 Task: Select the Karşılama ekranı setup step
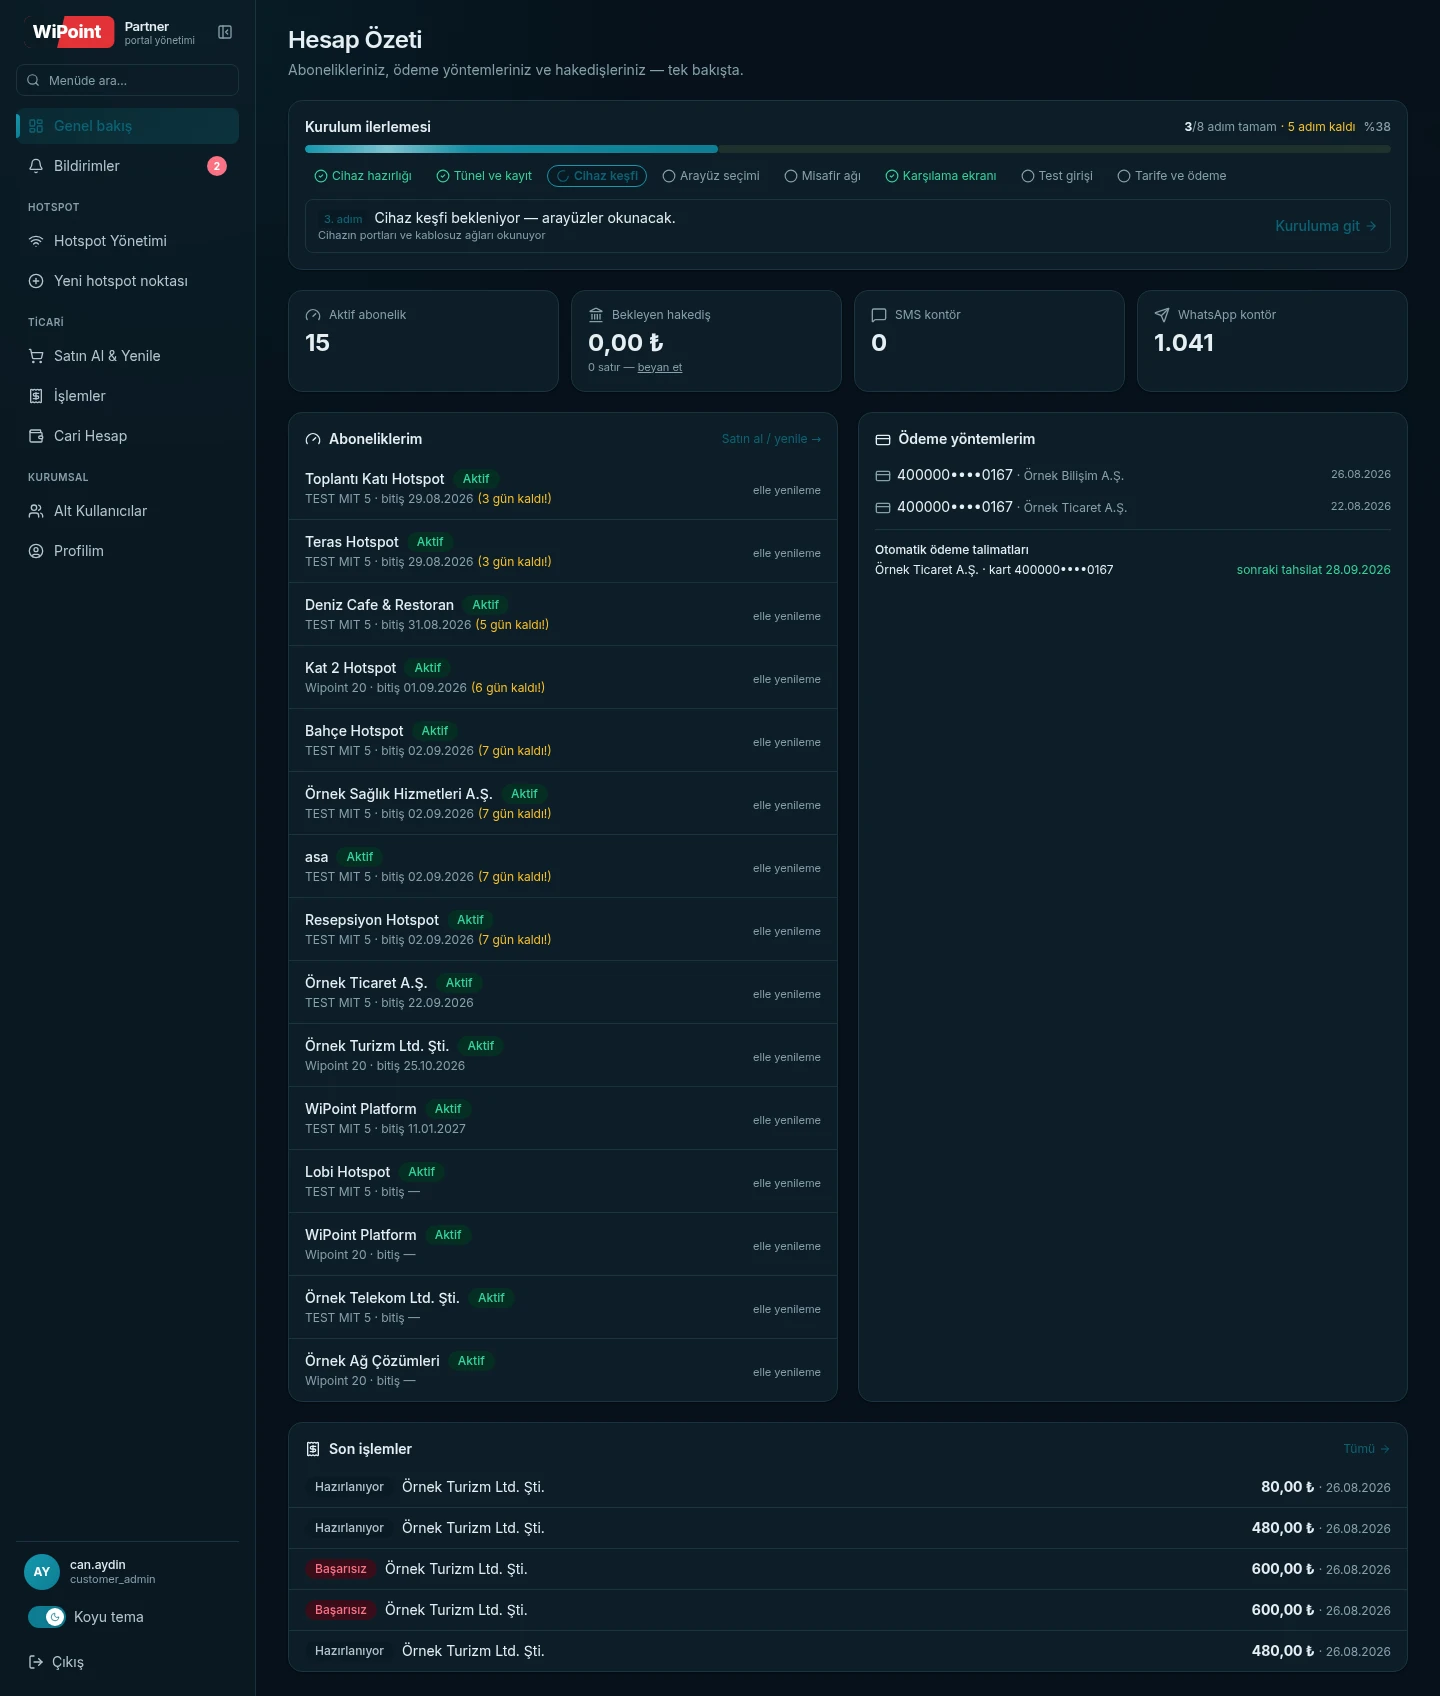pos(941,176)
